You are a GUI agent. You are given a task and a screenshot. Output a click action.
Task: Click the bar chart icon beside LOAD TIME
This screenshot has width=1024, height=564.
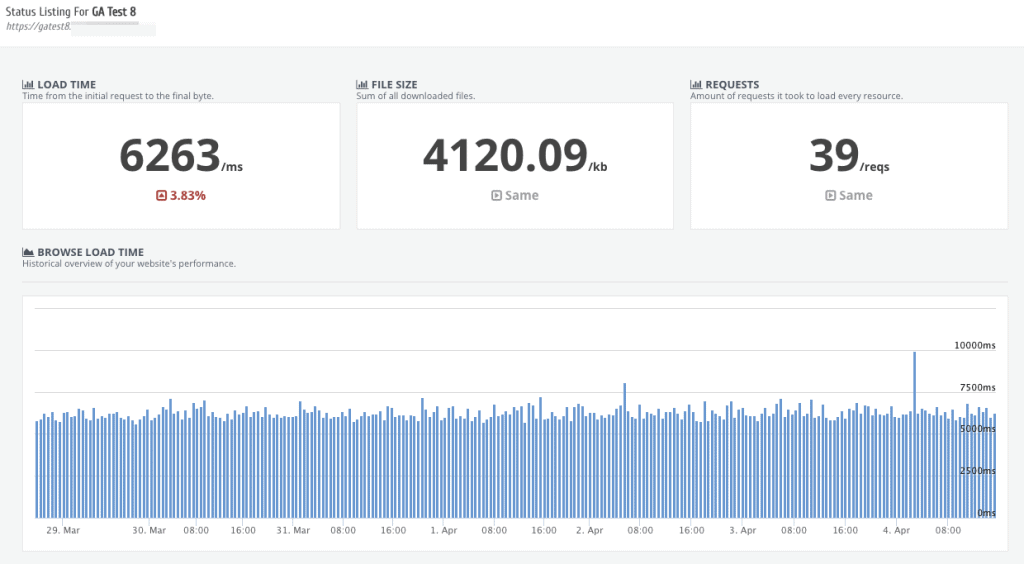tap(27, 84)
